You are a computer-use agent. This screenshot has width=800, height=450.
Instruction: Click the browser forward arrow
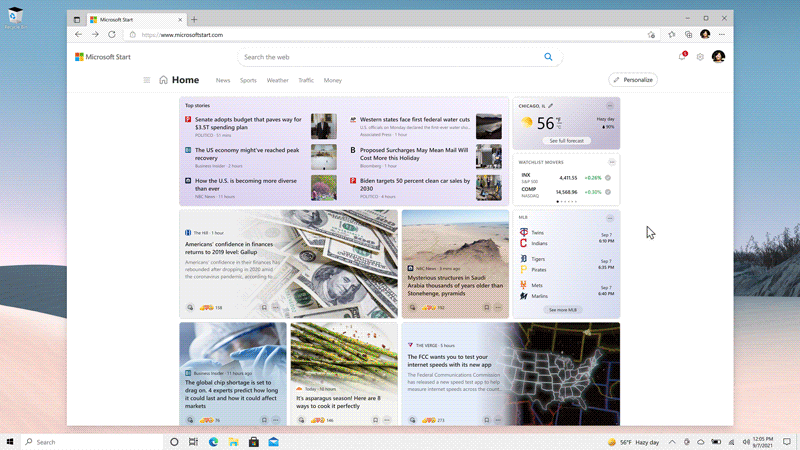tap(95, 35)
